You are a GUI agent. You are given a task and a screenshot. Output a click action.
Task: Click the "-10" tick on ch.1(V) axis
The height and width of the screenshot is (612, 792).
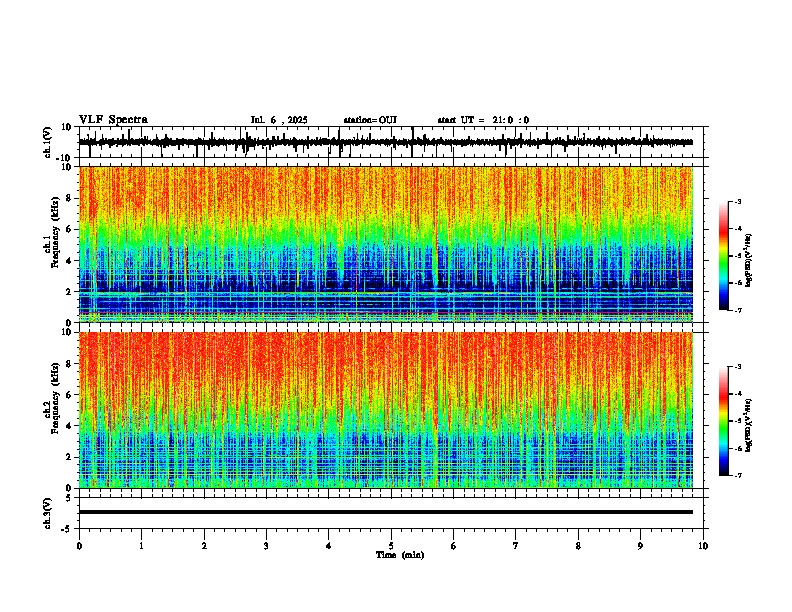(x=64, y=158)
